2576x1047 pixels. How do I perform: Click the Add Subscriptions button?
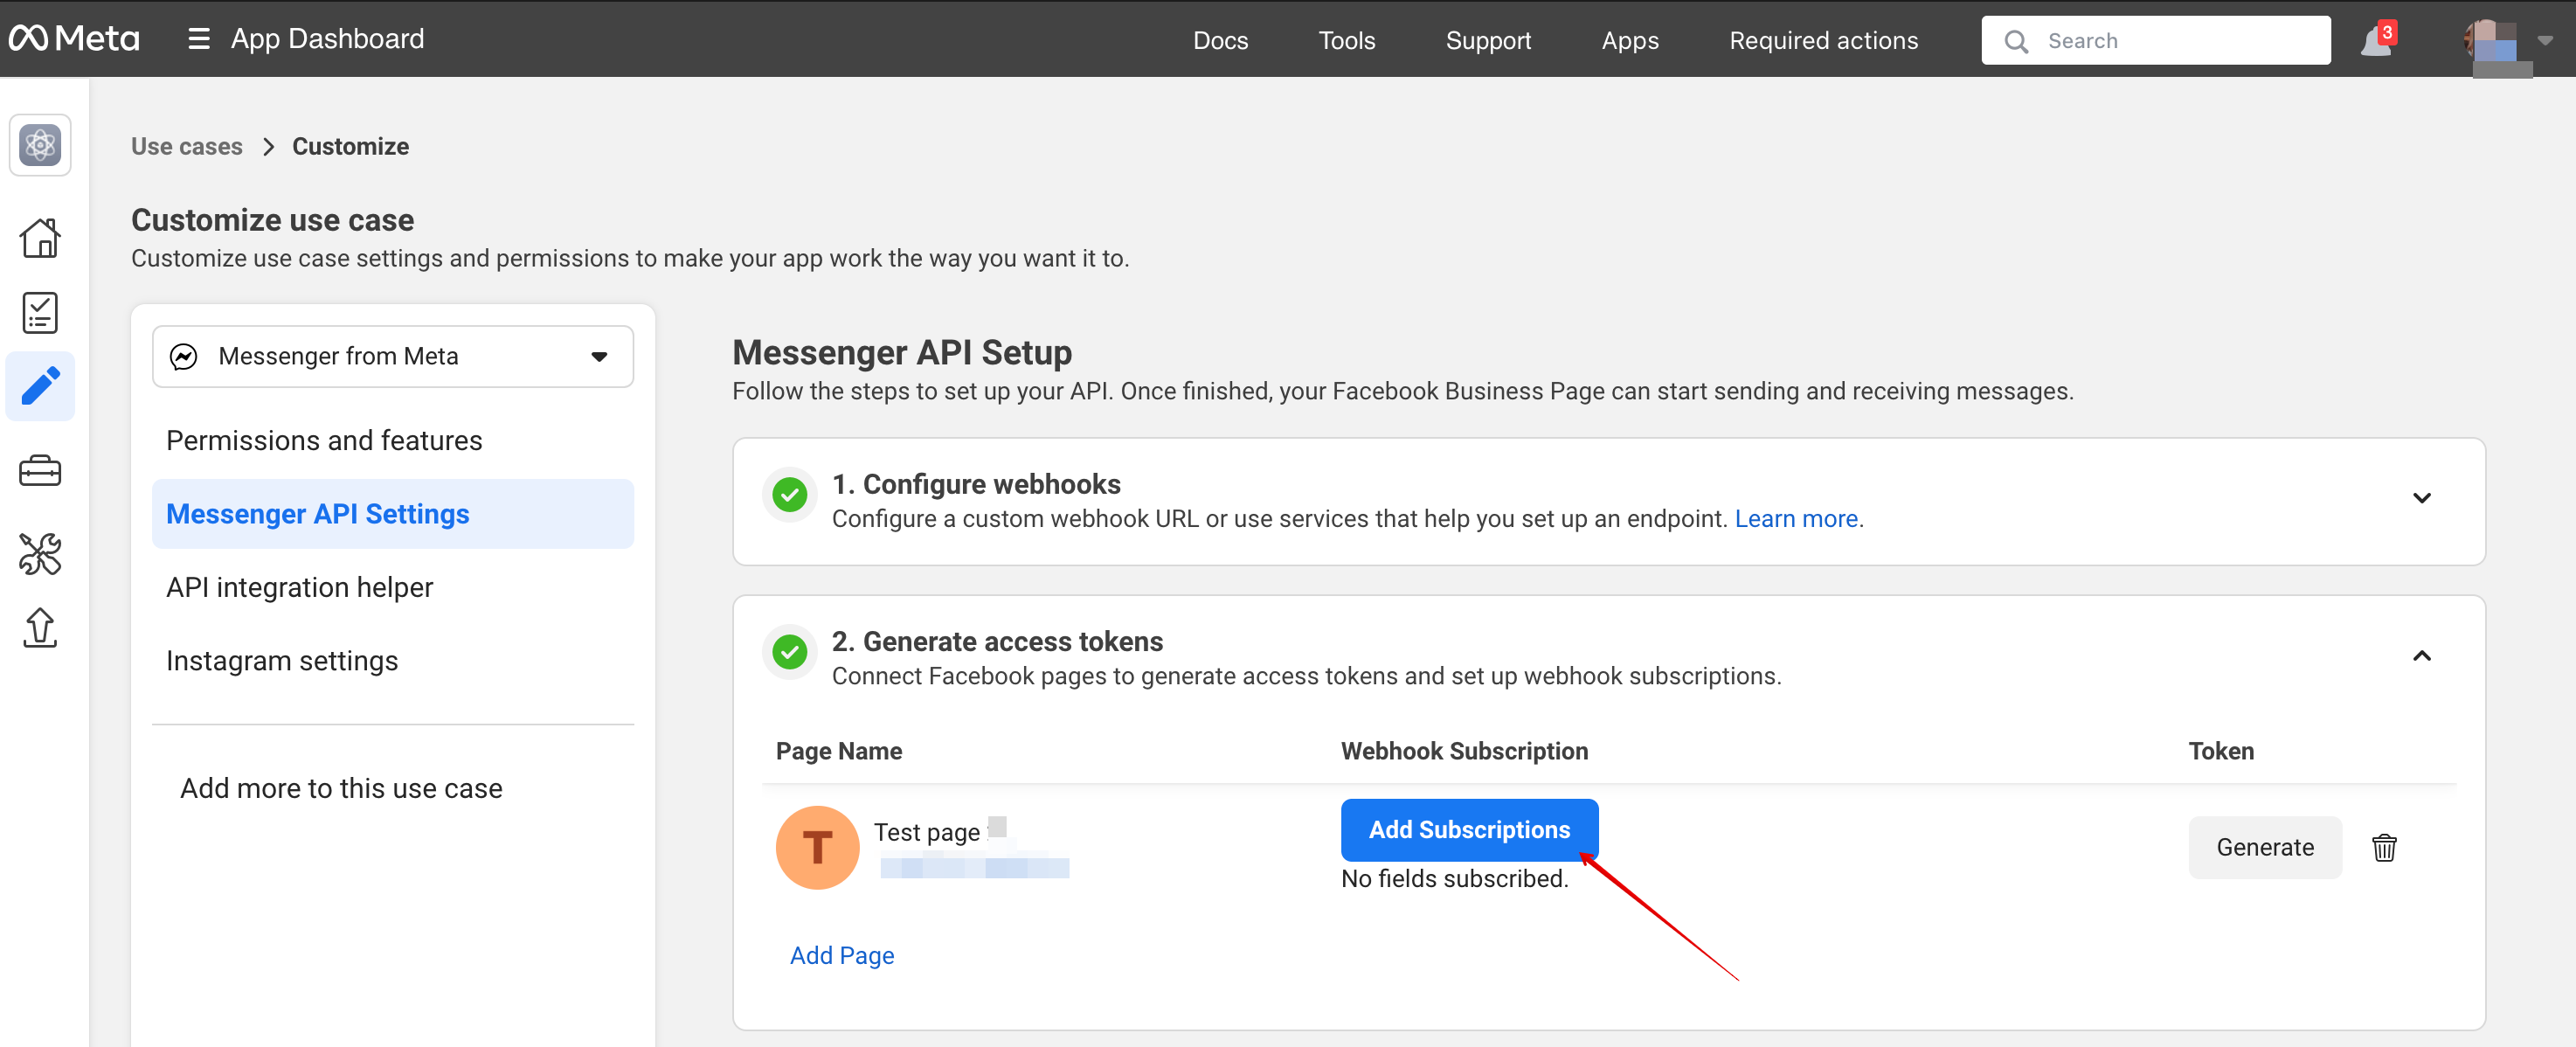pos(1468,829)
